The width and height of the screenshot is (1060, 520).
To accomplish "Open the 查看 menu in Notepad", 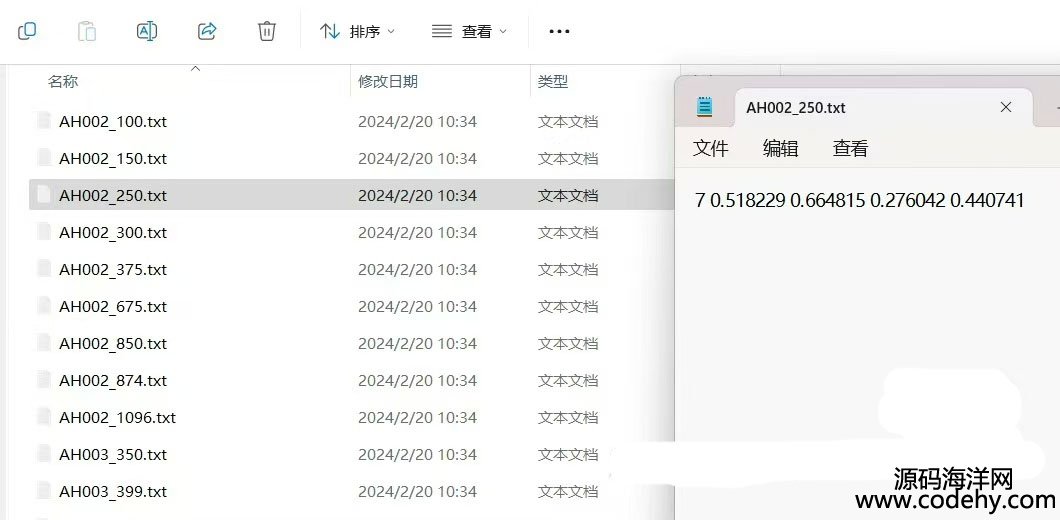I will [x=850, y=148].
